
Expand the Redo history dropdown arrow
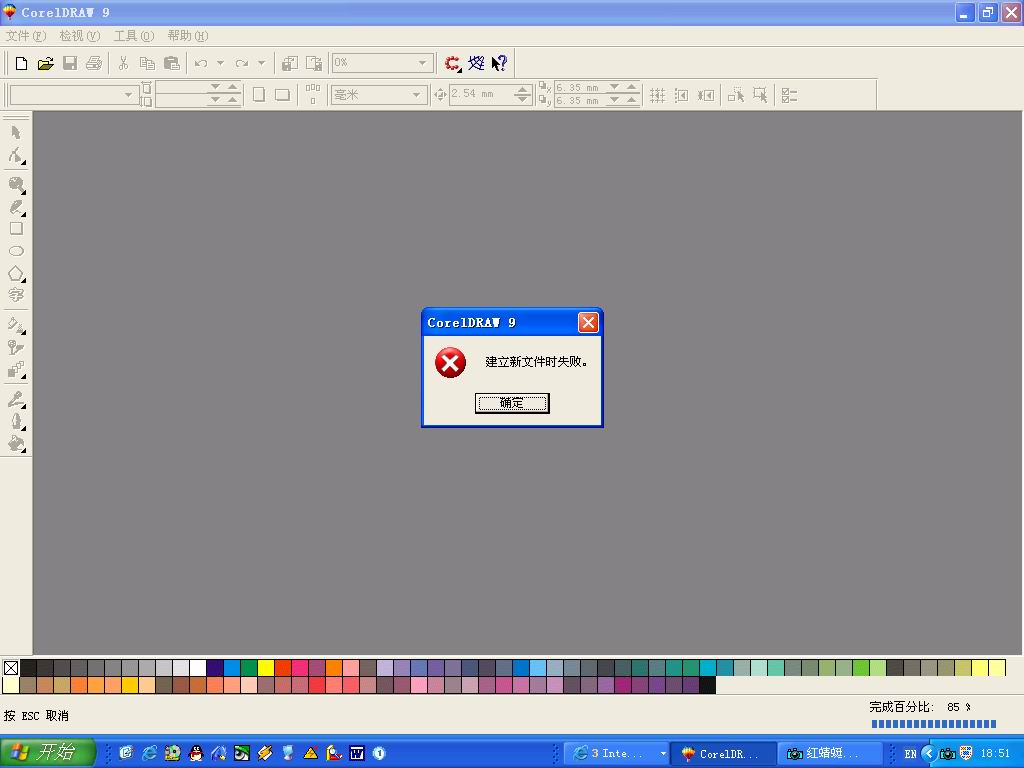[x=261, y=63]
